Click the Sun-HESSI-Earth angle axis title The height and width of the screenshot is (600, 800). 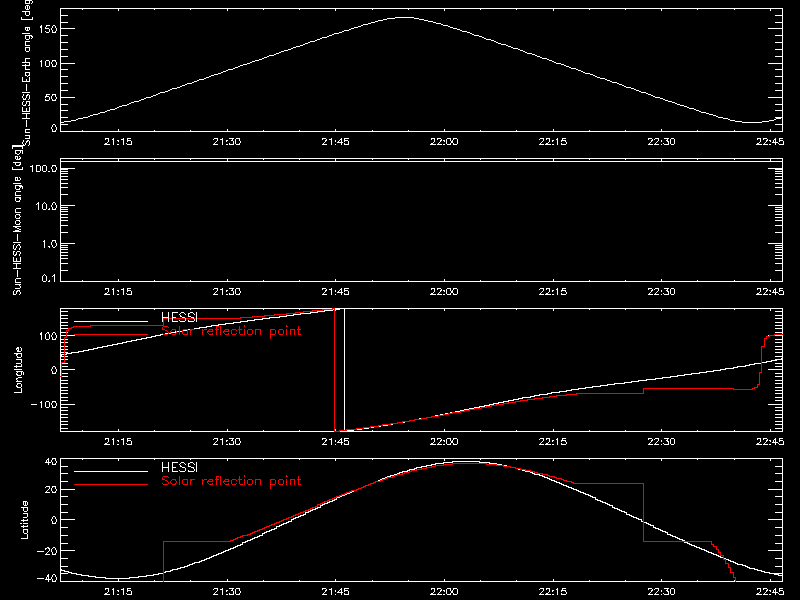point(27,72)
